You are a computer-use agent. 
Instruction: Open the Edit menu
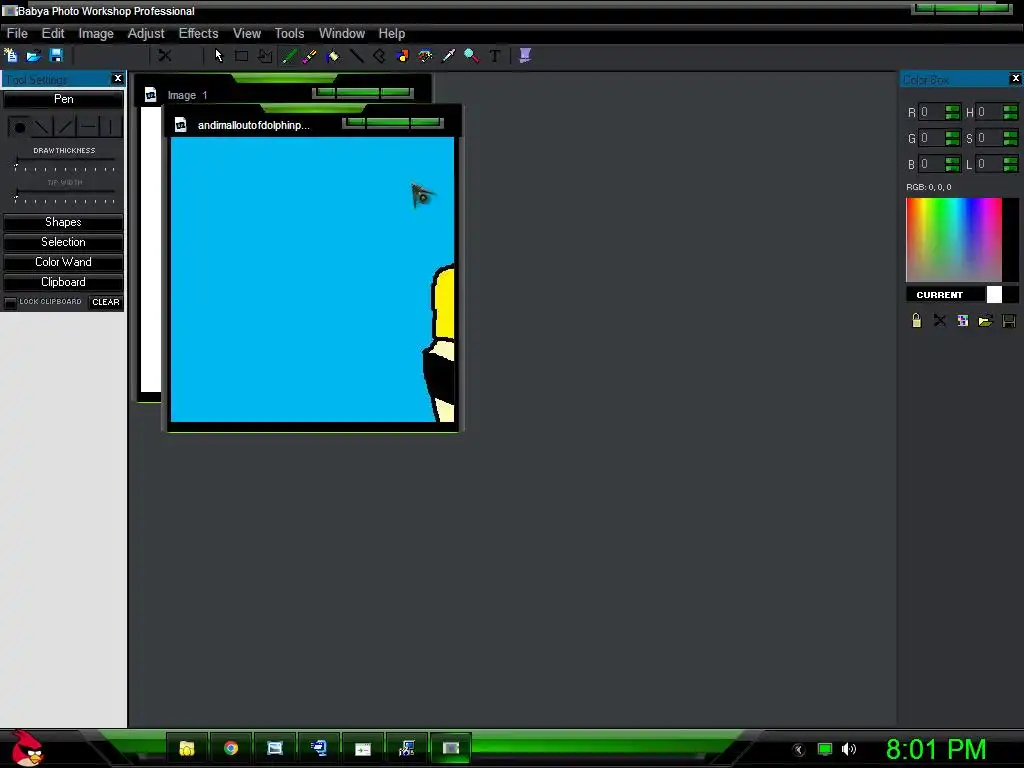coord(53,33)
